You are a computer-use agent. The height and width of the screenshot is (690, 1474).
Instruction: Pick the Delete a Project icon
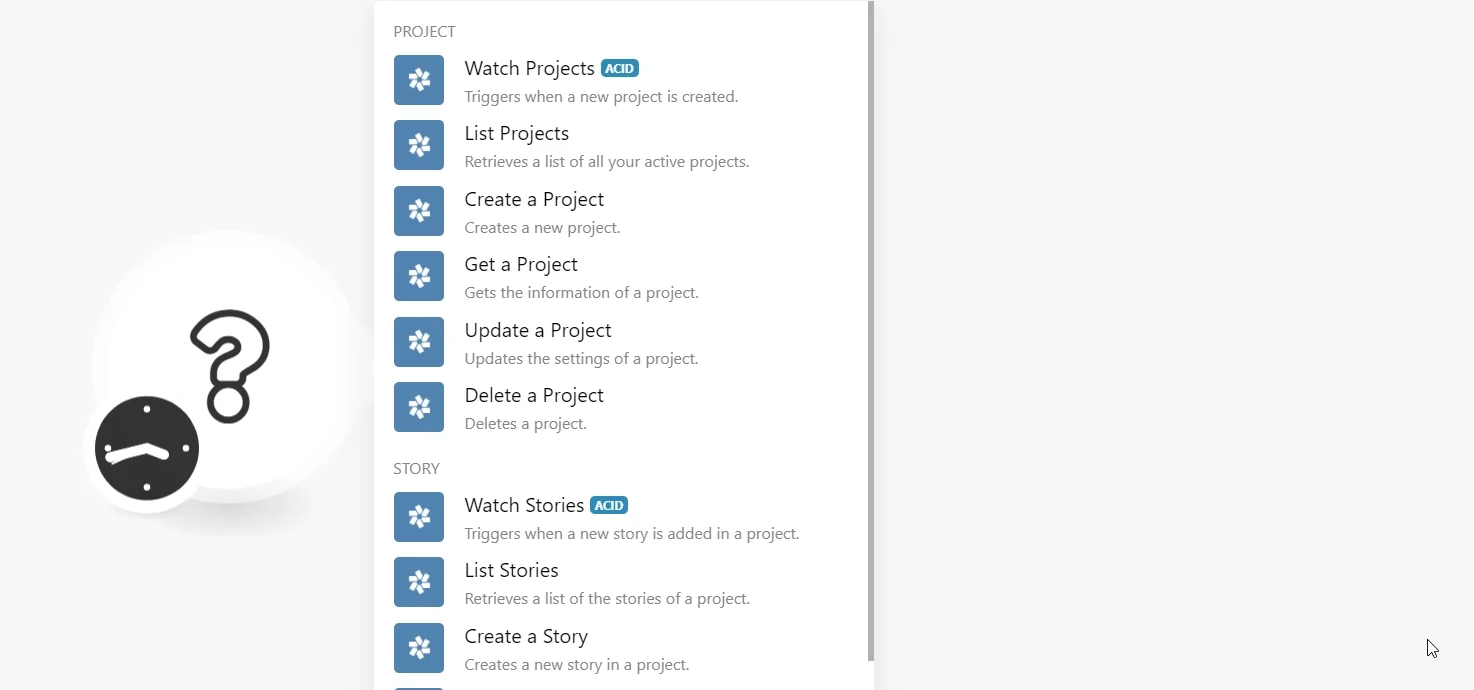(x=419, y=407)
